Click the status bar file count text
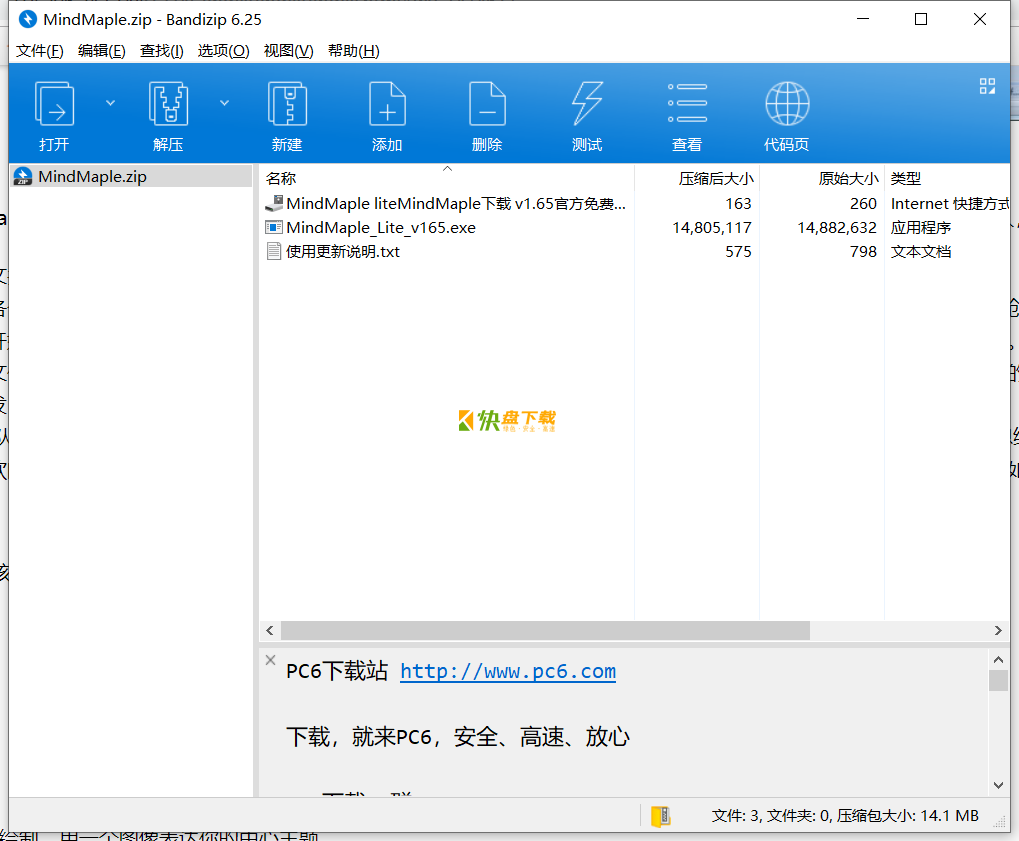Image resolution: width=1019 pixels, height=841 pixels. [x=845, y=816]
